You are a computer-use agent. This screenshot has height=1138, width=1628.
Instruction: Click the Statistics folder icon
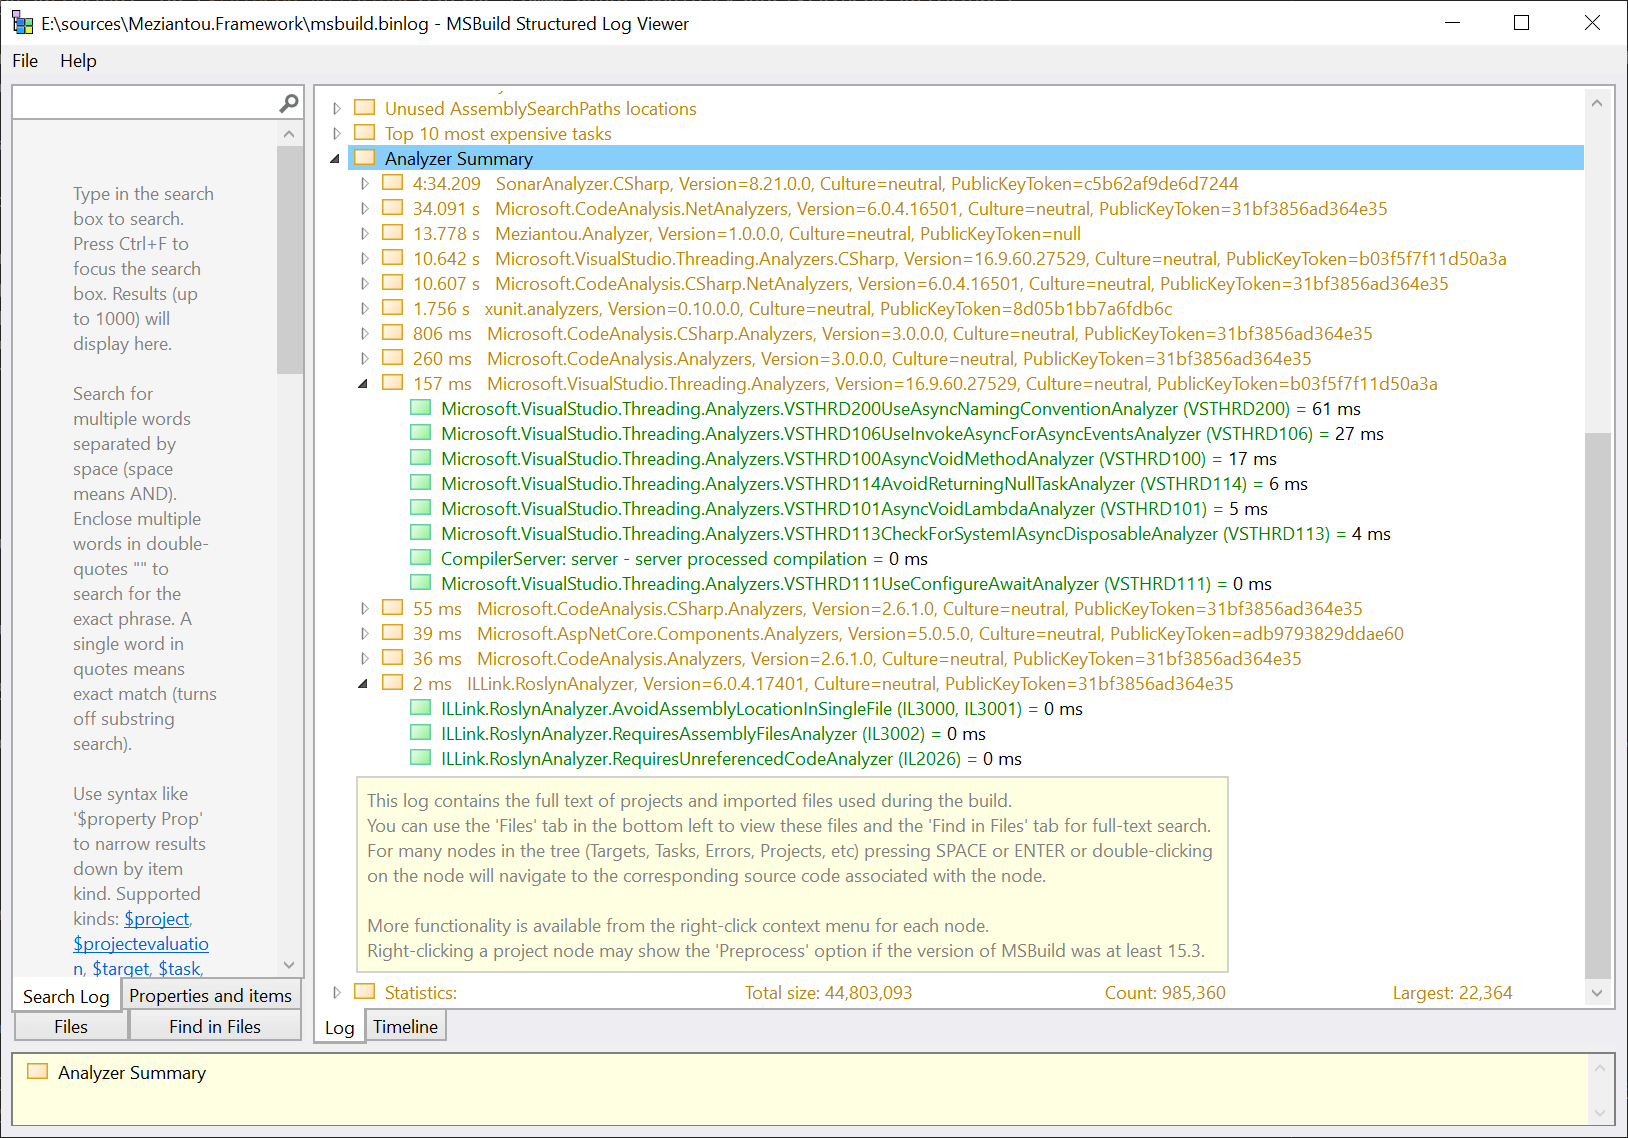coord(364,992)
